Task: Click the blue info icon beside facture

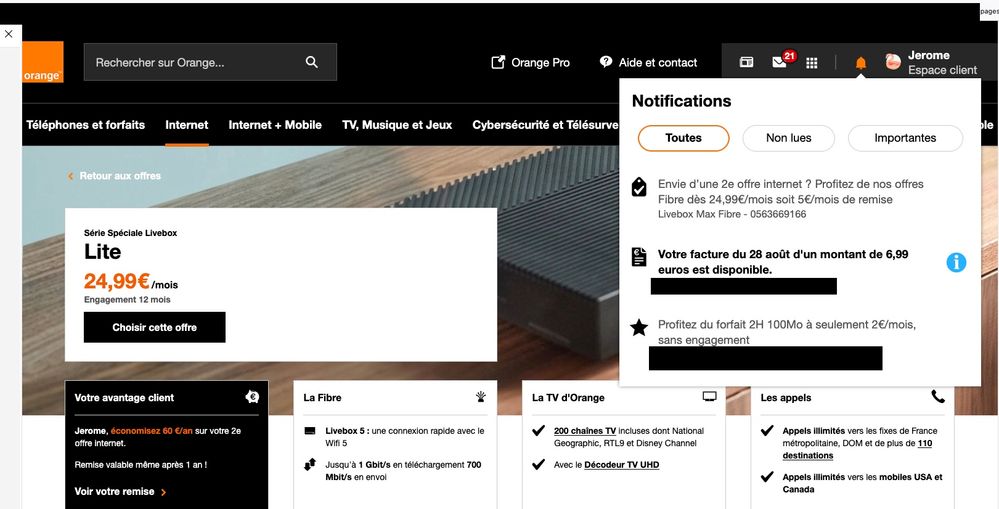Action: tap(956, 262)
